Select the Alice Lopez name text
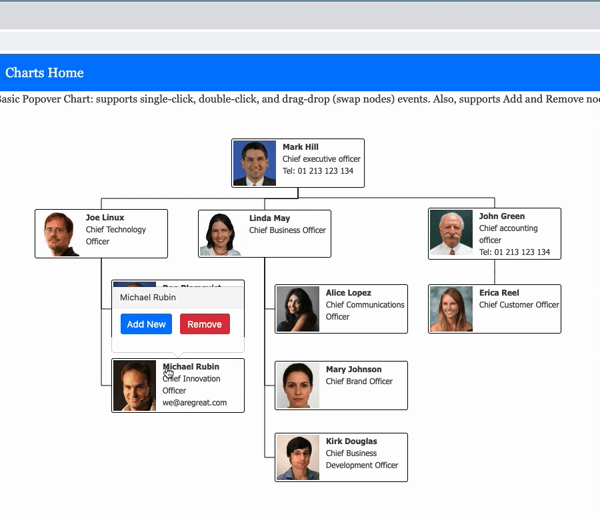 tap(348, 293)
